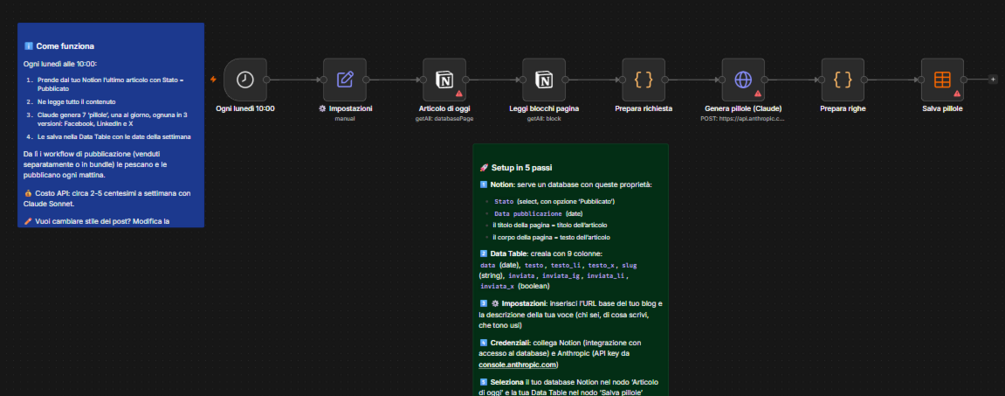Click the warning triangle on 'Articolo di oggi'

[459, 94]
